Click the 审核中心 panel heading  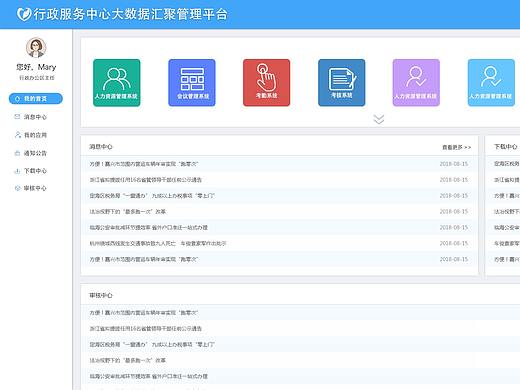point(101,295)
